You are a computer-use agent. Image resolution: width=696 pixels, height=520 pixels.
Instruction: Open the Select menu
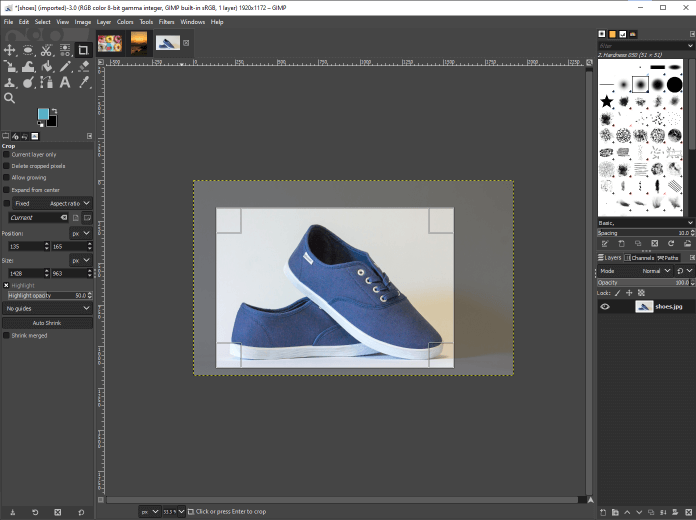pos(43,22)
